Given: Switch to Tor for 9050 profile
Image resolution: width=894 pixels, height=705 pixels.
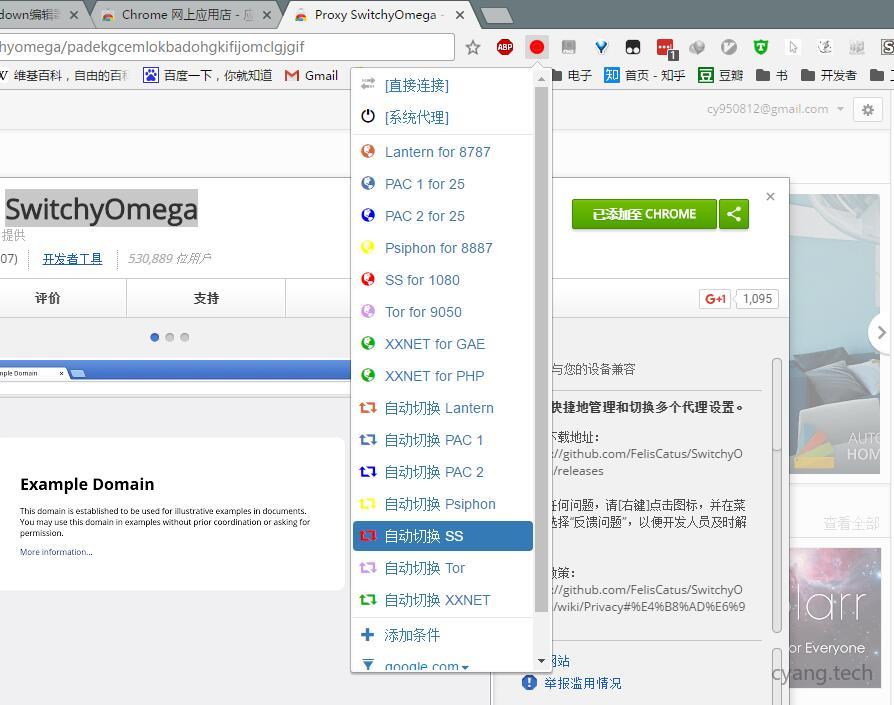Looking at the screenshot, I should coord(423,312).
